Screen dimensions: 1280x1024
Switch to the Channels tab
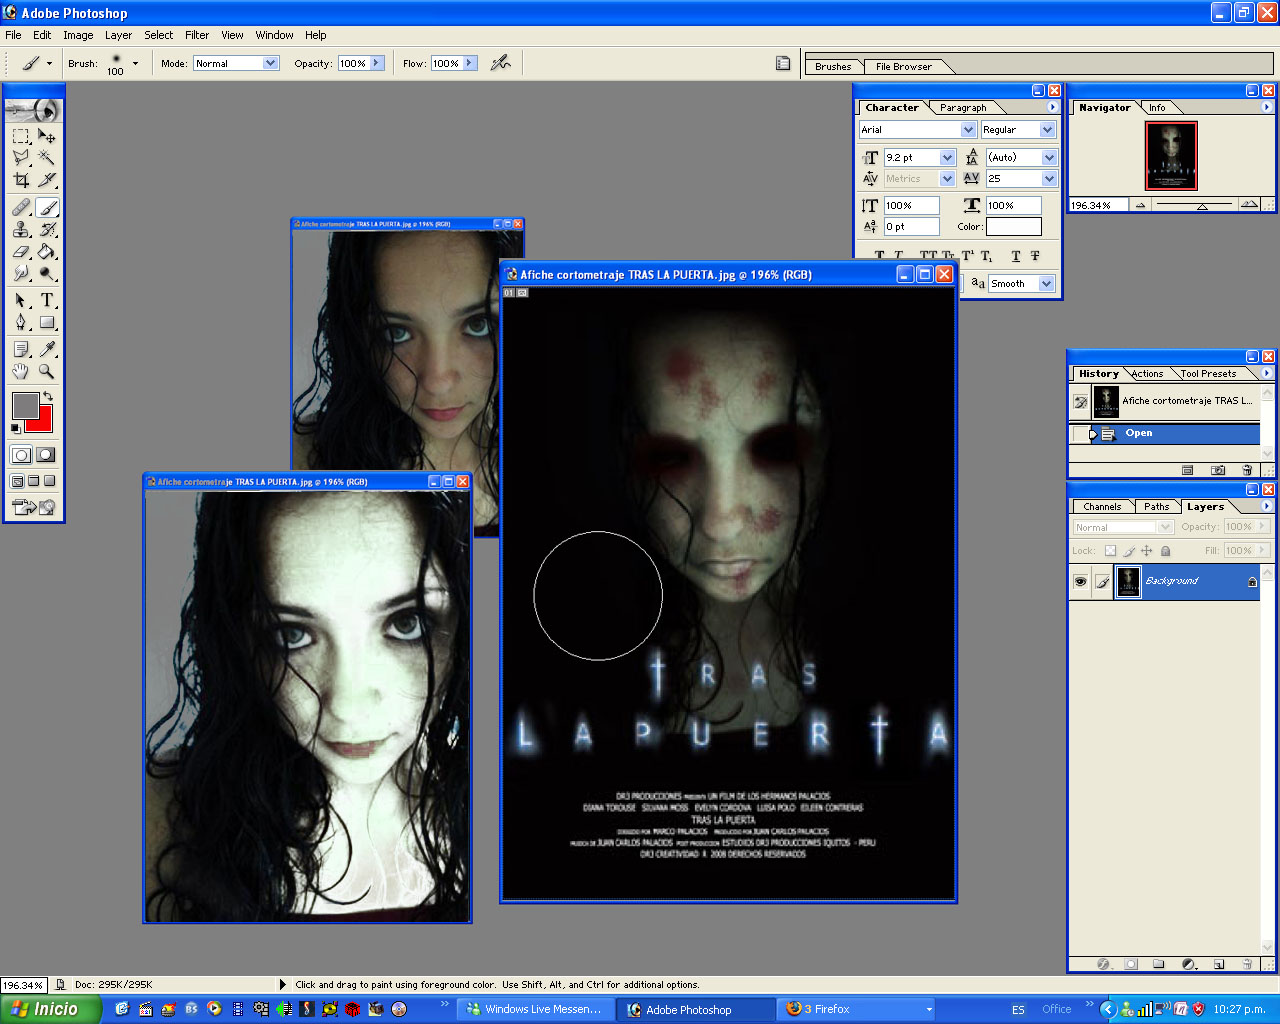coord(1102,506)
